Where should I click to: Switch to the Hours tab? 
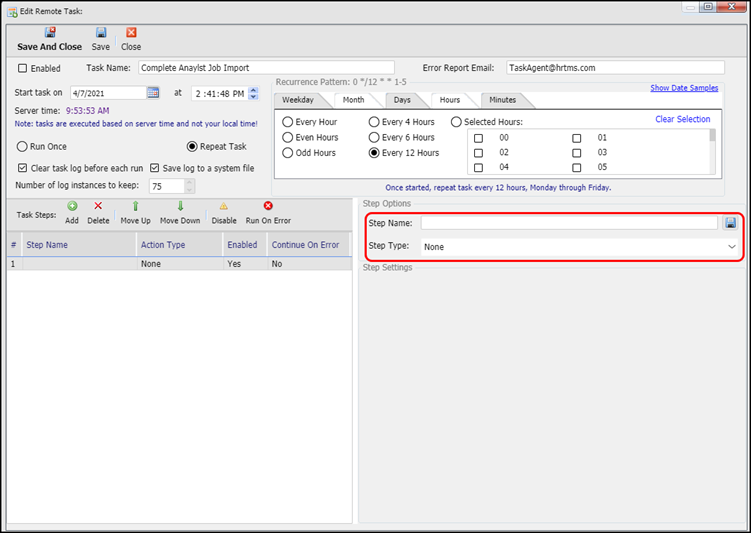(450, 100)
